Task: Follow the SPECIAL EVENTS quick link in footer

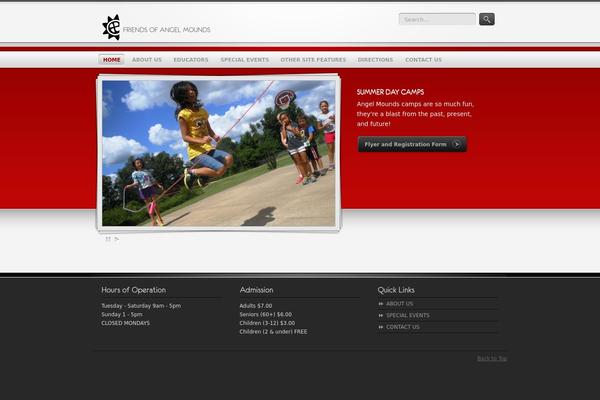Action: [x=408, y=315]
